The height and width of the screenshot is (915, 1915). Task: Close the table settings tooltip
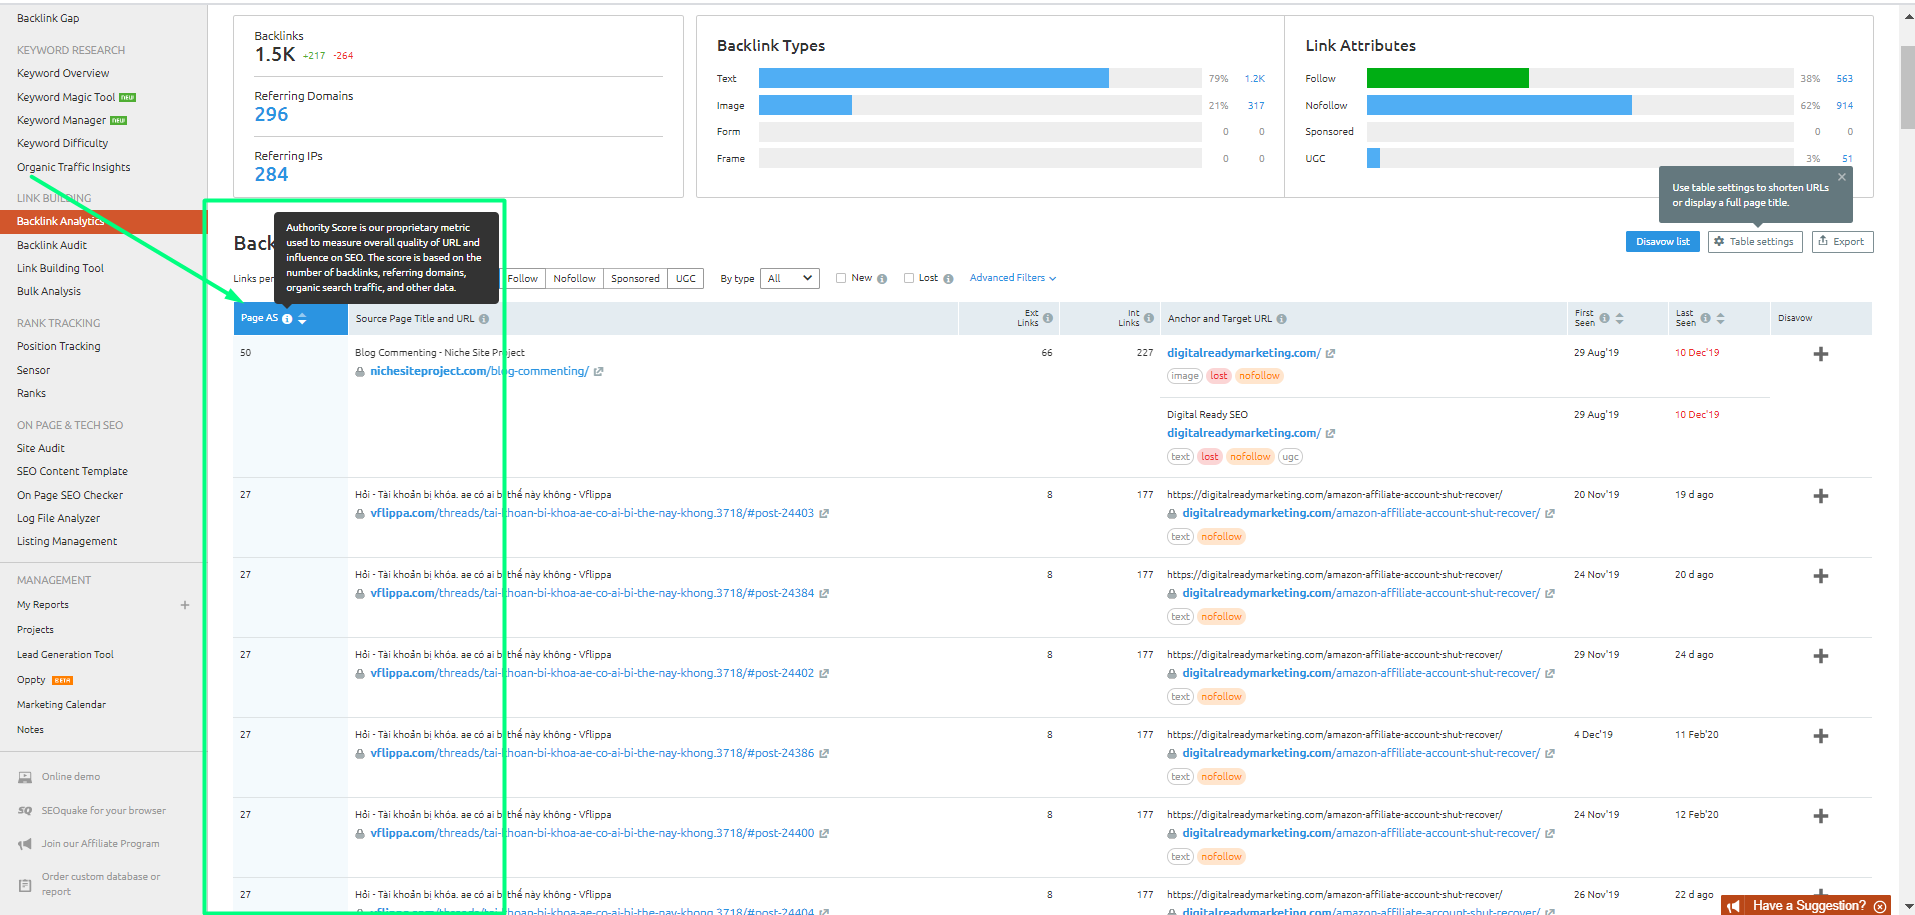pyautogui.click(x=1841, y=177)
